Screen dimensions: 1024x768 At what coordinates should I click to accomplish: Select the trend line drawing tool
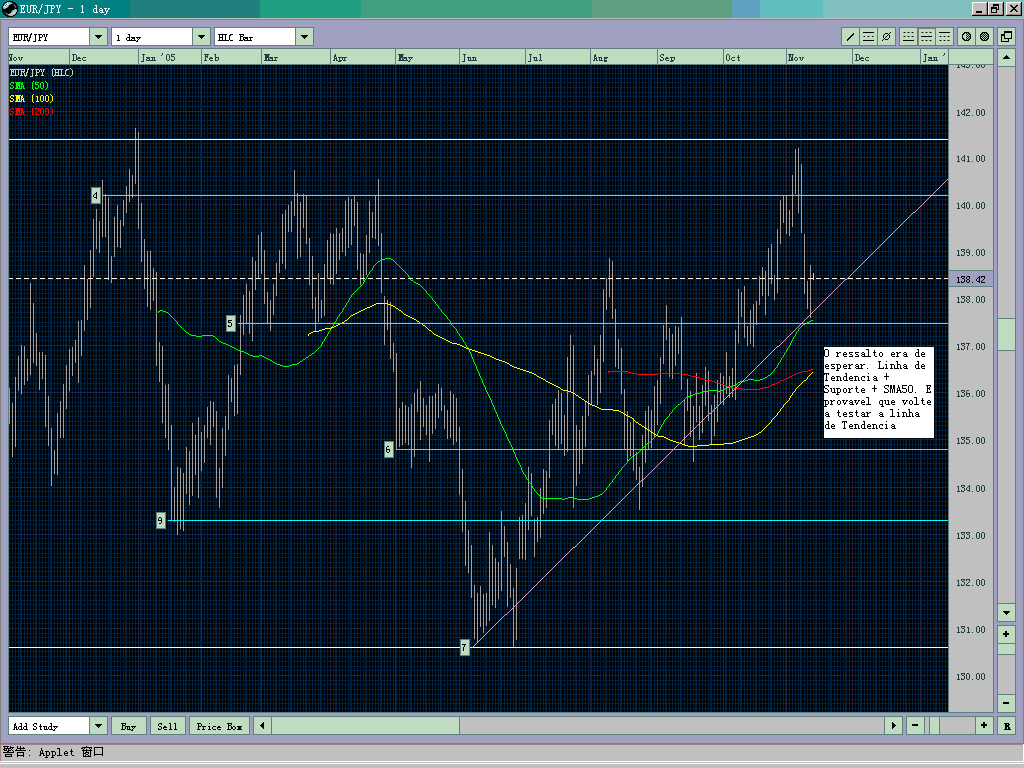[x=850, y=36]
